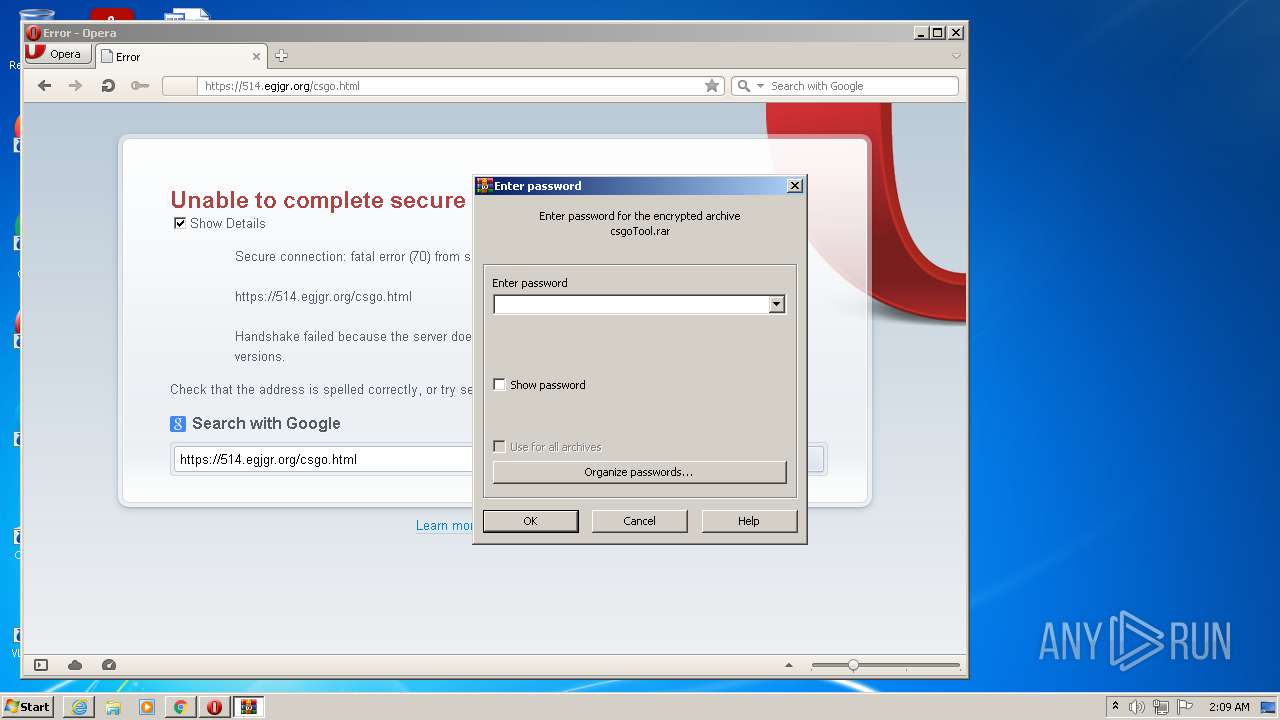The width and height of the screenshot is (1280, 720).
Task: Click the Learn more link
Action: [x=445, y=526]
